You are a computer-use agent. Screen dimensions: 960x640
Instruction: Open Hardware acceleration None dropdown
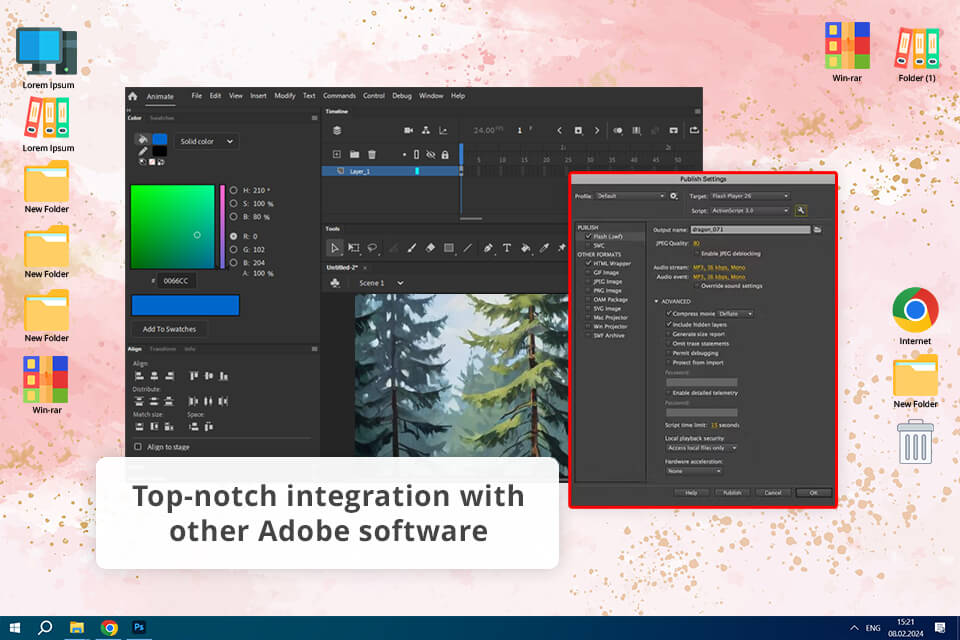click(x=694, y=471)
